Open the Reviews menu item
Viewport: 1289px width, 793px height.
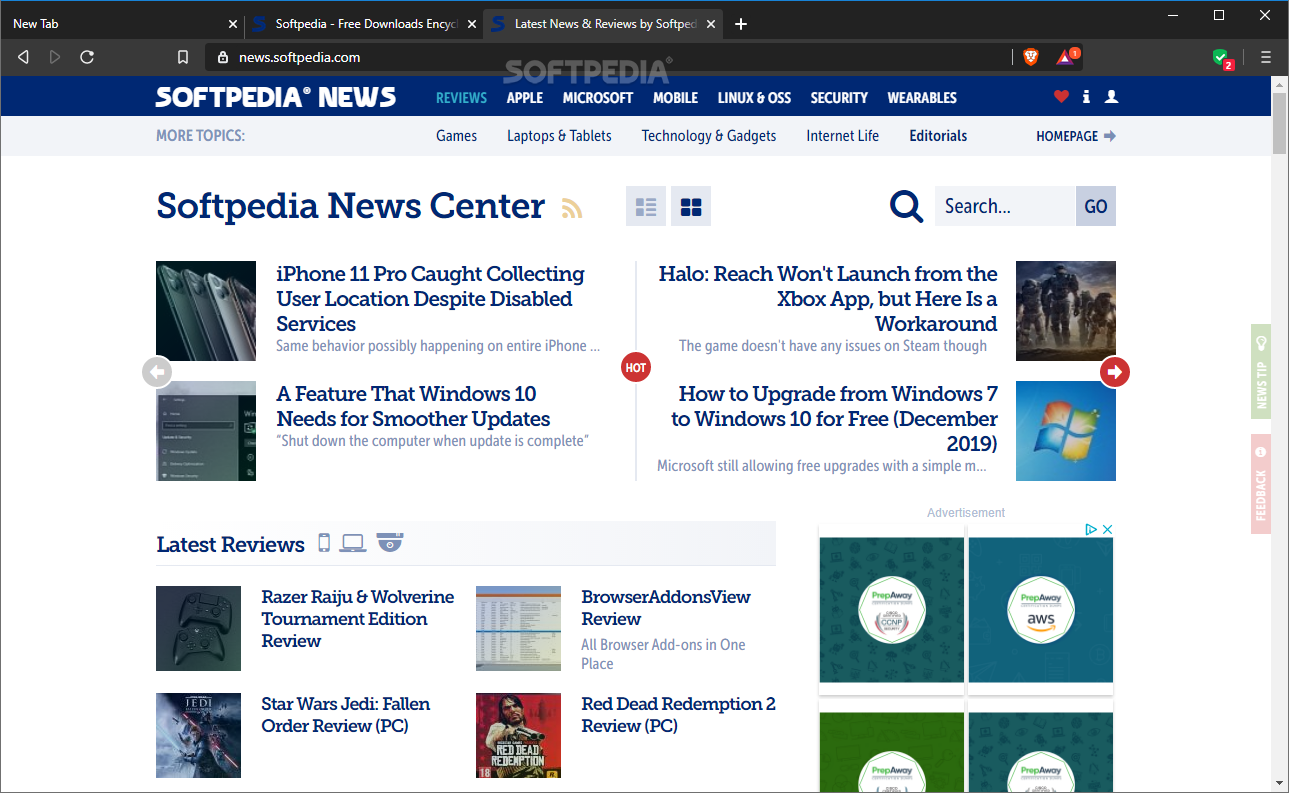[461, 98]
